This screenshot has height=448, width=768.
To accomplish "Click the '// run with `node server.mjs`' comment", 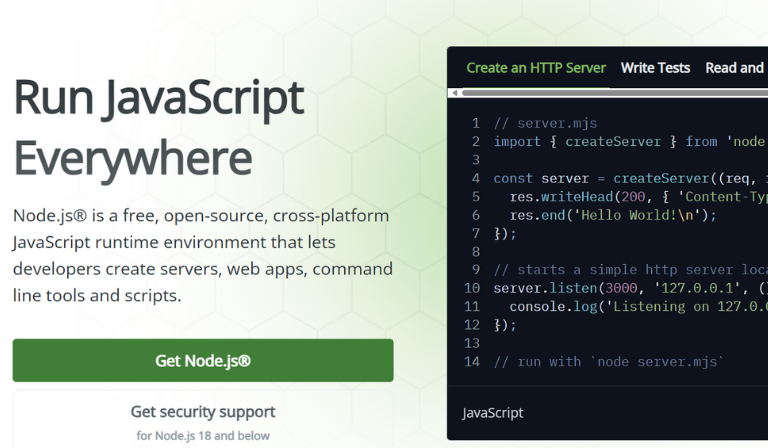I will pyautogui.click(x=609, y=362).
